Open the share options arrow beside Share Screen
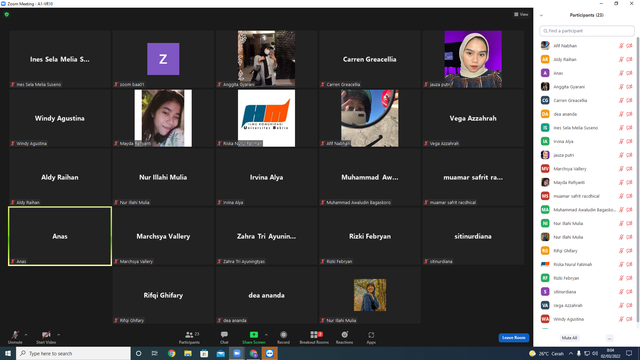Viewport: 640px width, 360px height. click(x=266, y=335)
